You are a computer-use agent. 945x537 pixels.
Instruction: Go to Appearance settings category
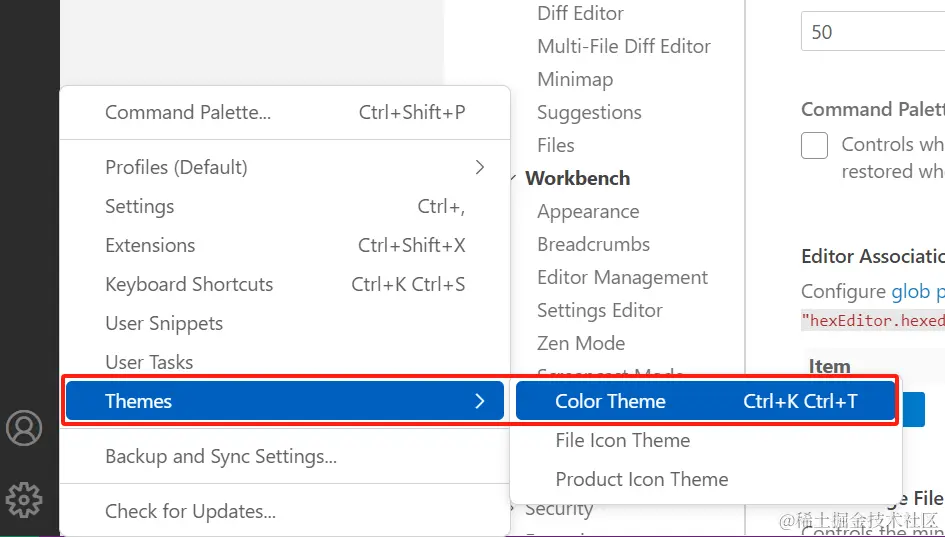[x=588, y=211]
